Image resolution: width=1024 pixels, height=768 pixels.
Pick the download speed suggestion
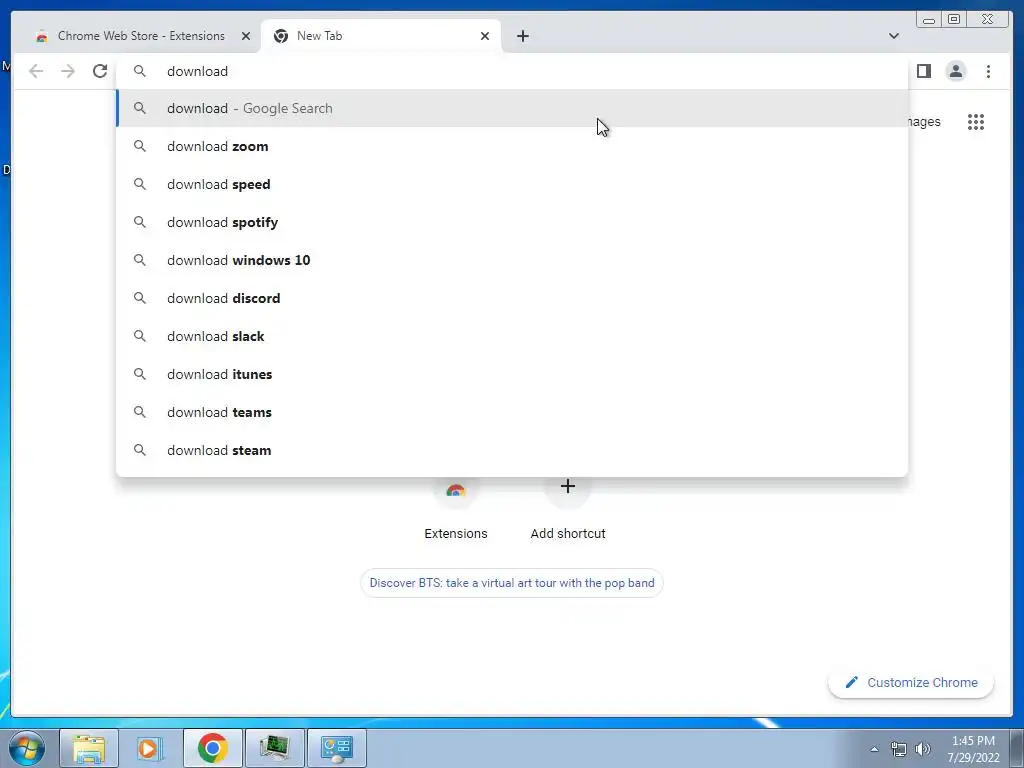click(x=512, y=184)
